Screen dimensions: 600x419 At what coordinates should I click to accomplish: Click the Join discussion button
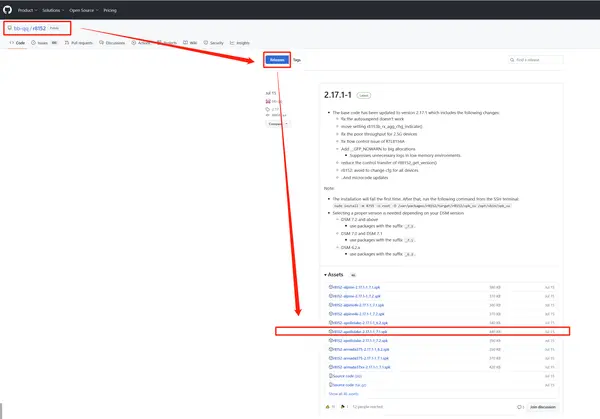click(543, 407)
